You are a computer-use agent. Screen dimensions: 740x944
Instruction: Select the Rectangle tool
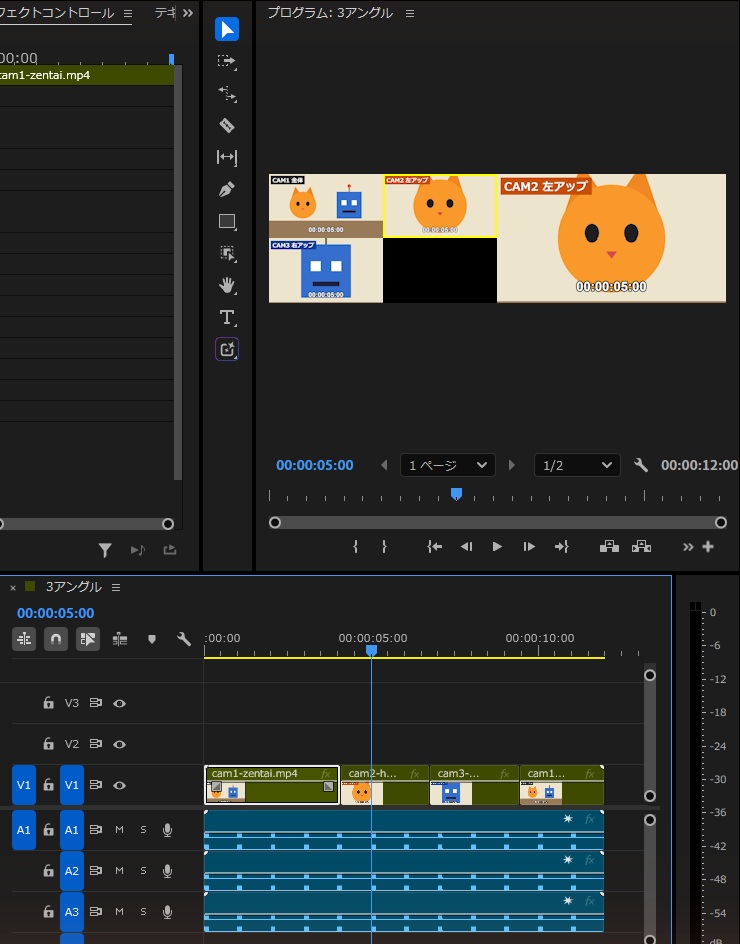[227, 222]
